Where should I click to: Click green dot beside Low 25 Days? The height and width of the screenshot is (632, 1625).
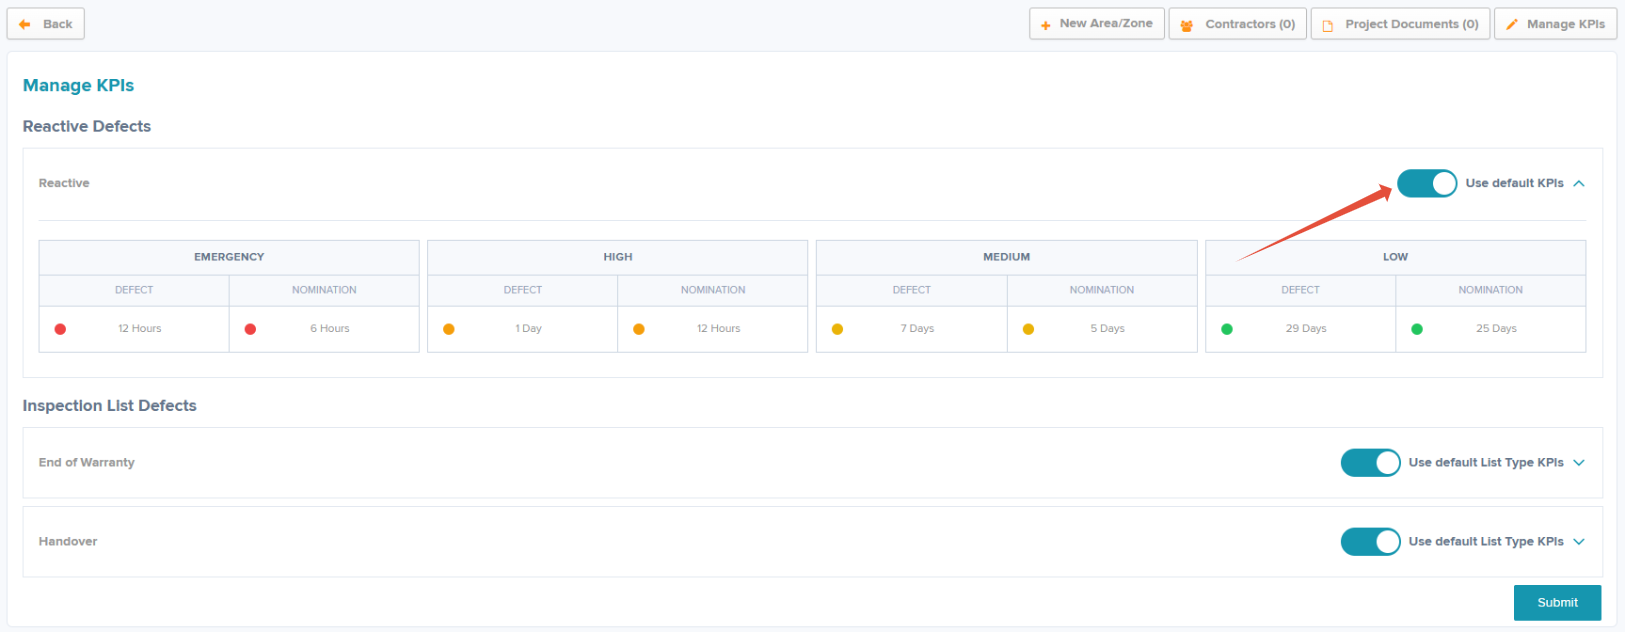pyautogui.click(x=1417, y=329)
